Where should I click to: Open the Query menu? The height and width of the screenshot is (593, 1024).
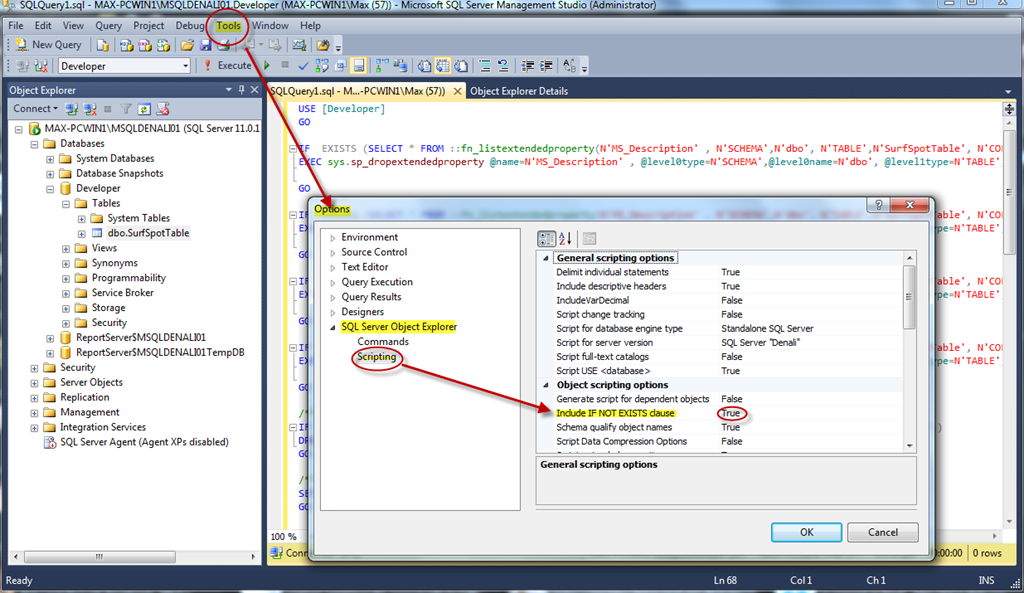point(108,25)
